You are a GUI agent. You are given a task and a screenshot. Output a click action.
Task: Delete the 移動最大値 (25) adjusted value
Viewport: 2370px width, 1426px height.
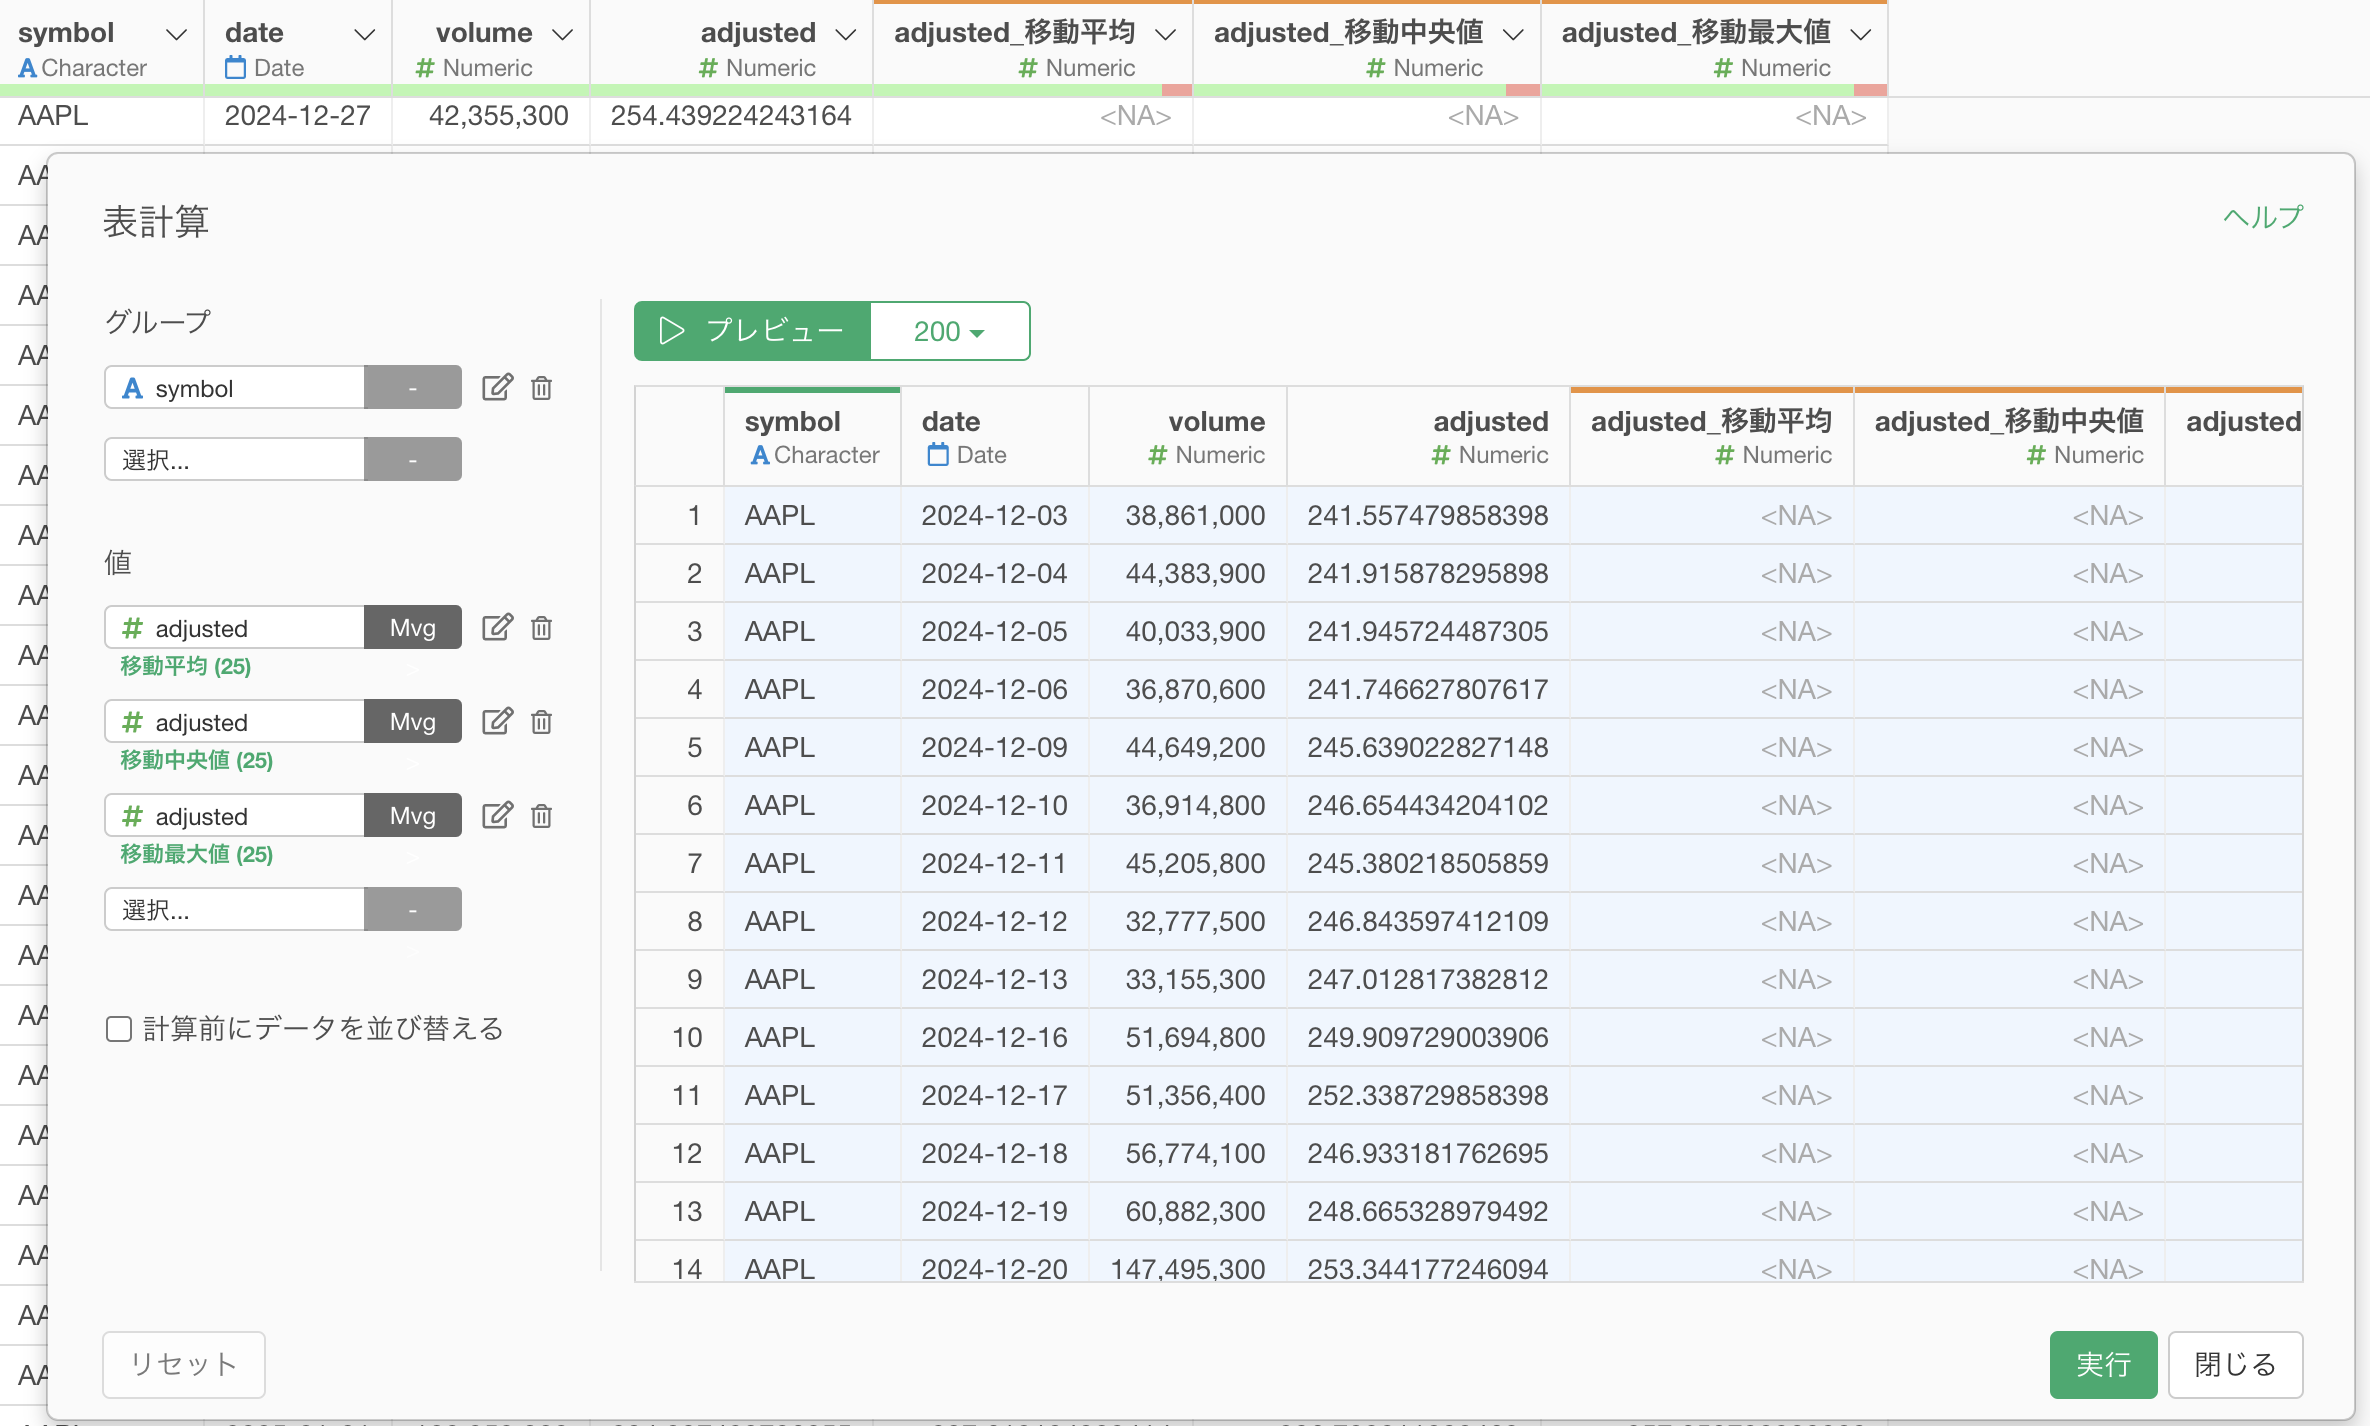pyautogui.click(x=541, y=816)
